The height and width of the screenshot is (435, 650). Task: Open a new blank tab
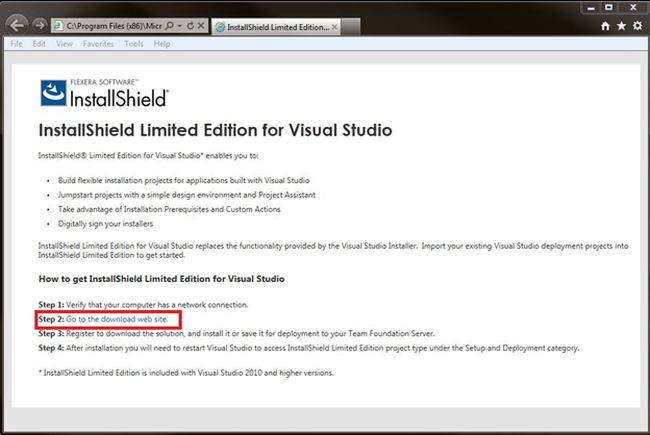pos(351,27)
